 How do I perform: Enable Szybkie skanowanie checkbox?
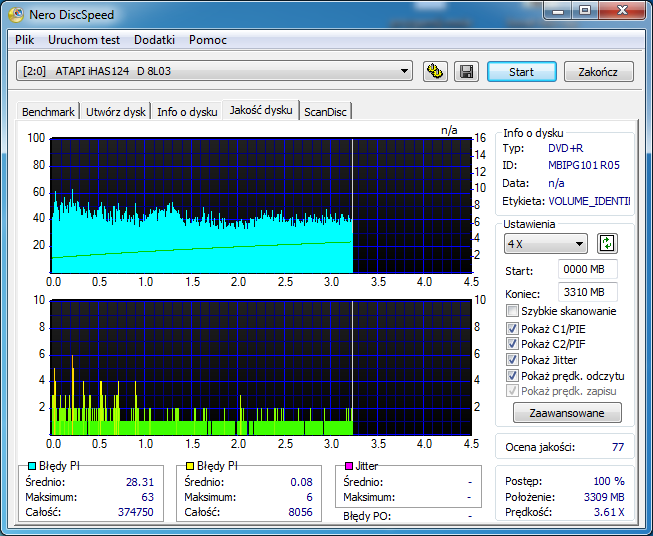click(512, 311)
